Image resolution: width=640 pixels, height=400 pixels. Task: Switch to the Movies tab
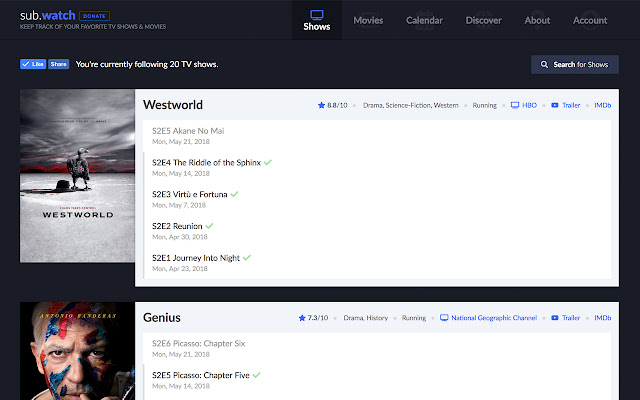pos(368,20)
